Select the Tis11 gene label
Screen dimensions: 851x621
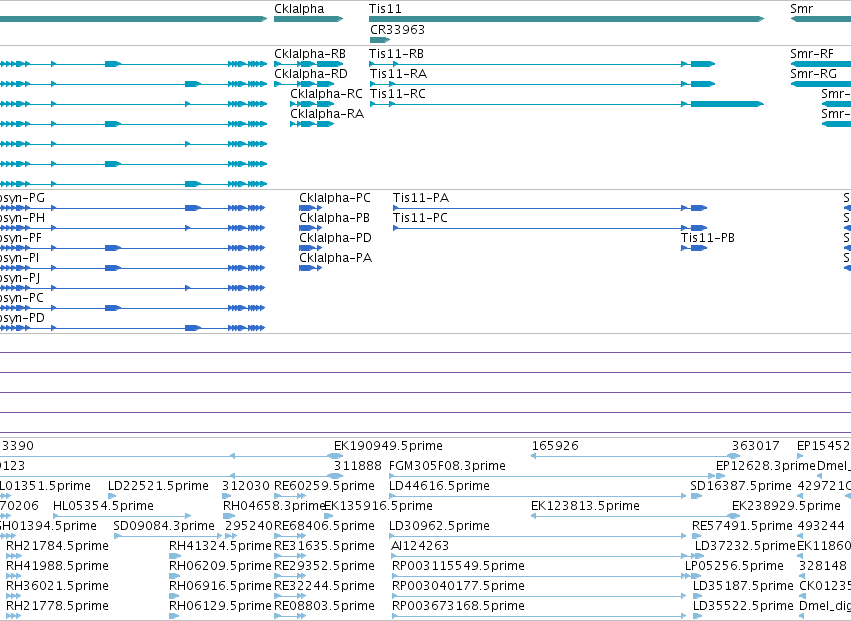click(x=385, y=9)
